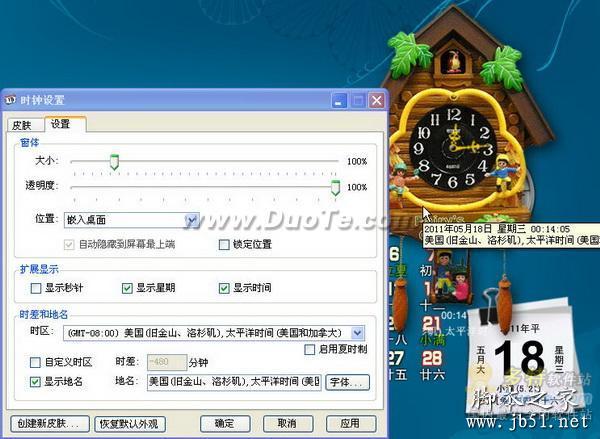Uncheck the 显示星期 checkbox
The width and height of the screenshot is (600, 439).
click(127, 288)
